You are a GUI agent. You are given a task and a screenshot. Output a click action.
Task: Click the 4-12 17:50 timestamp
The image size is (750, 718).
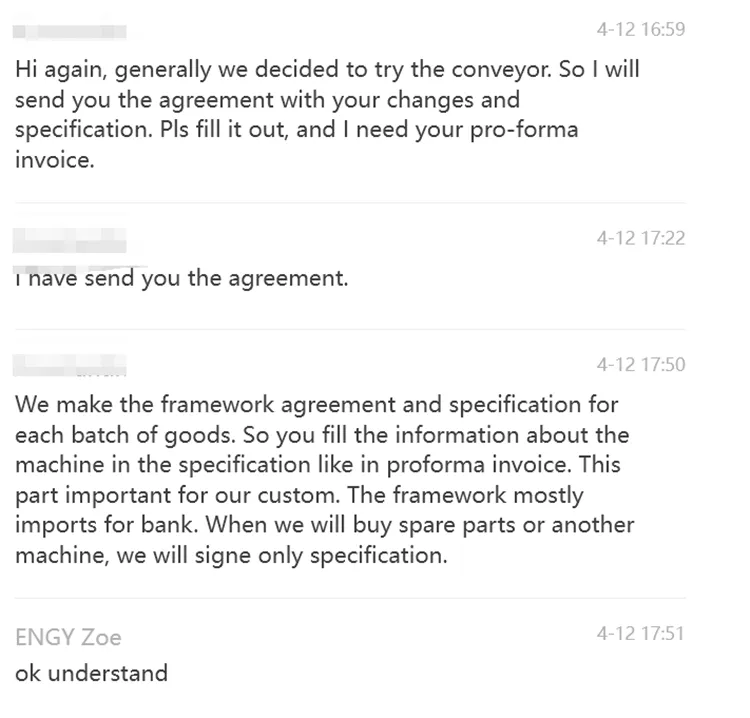point(640,365)
